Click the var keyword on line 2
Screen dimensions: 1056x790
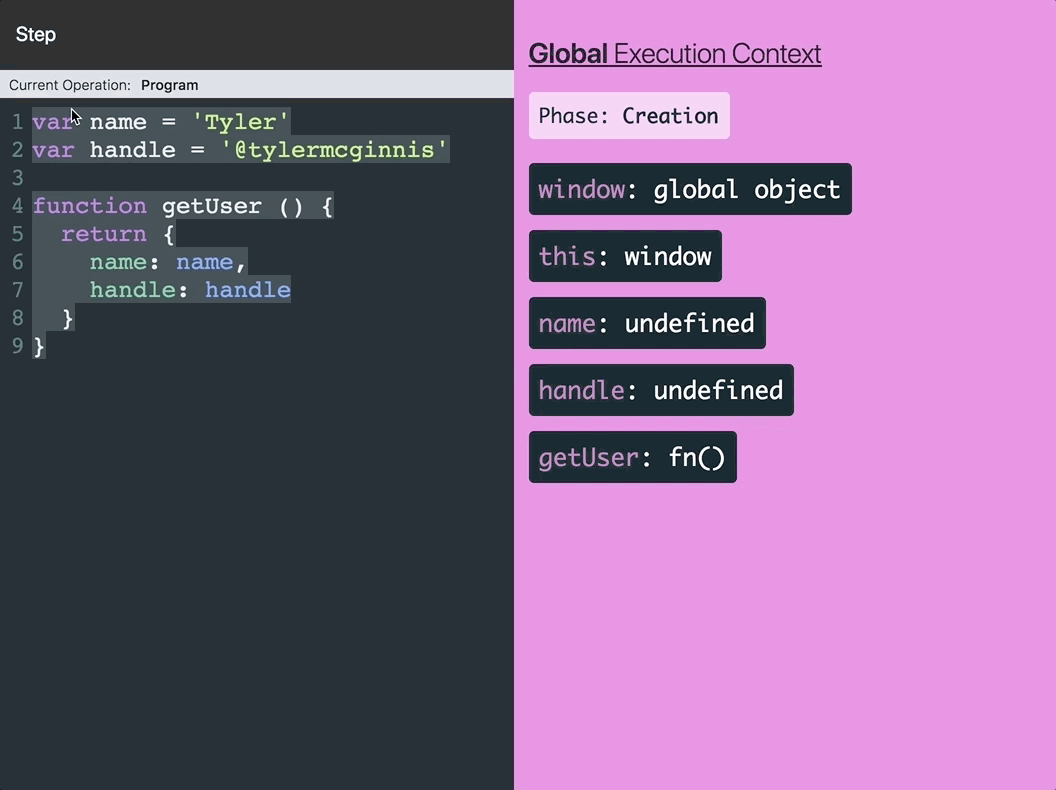click(53, 150)
